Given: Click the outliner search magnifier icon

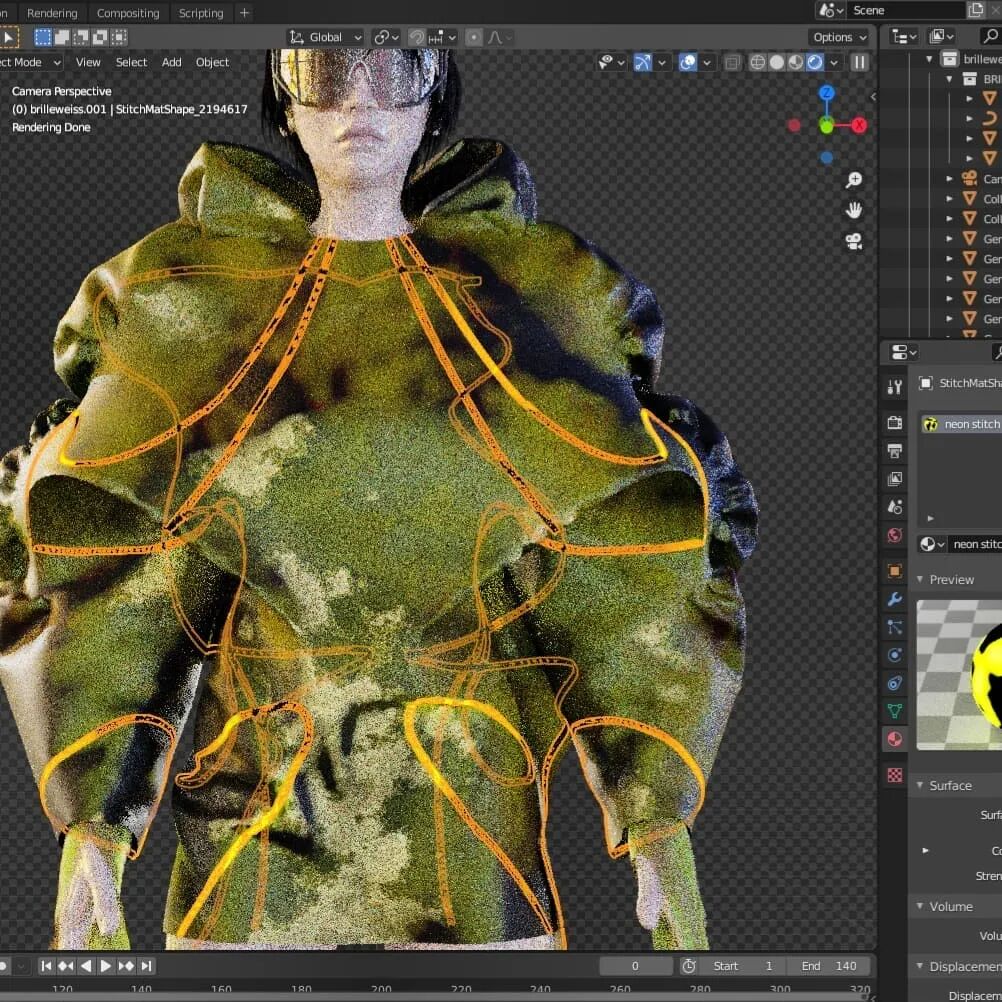Looking at the screenshot, I should [990, 36].
